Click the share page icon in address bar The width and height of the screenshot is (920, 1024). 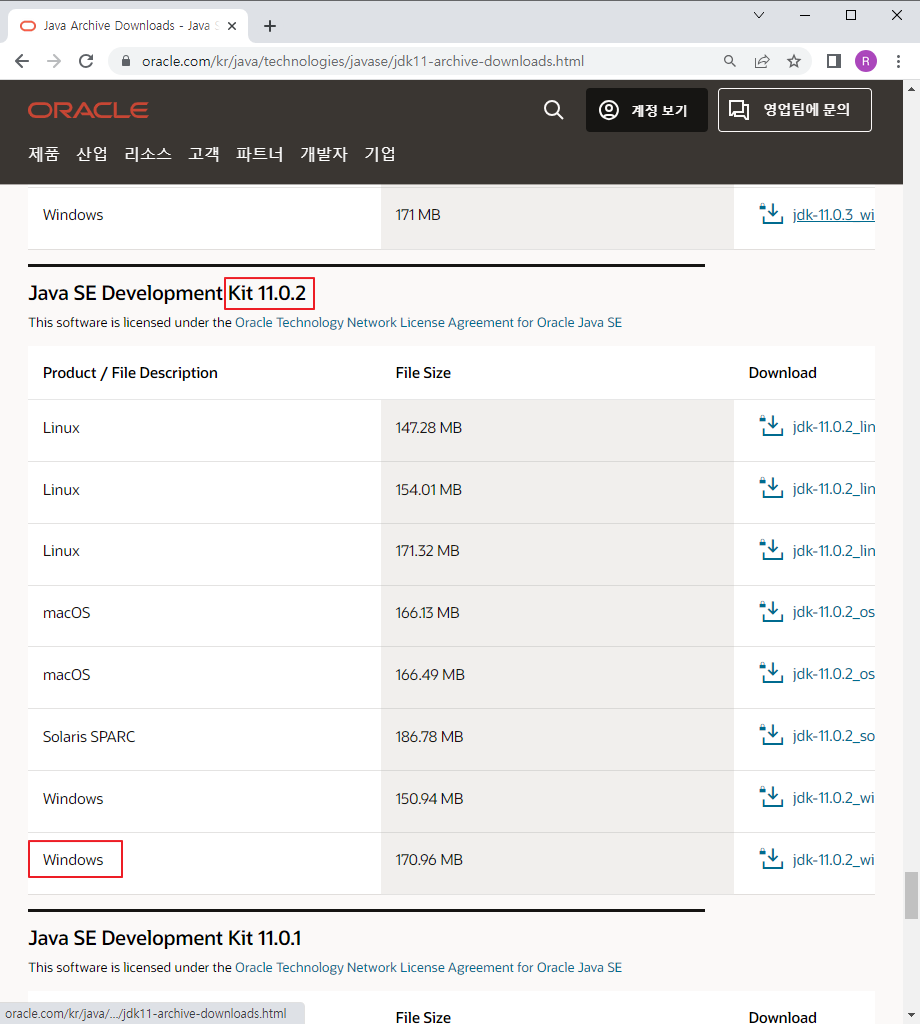click(762, 61)
